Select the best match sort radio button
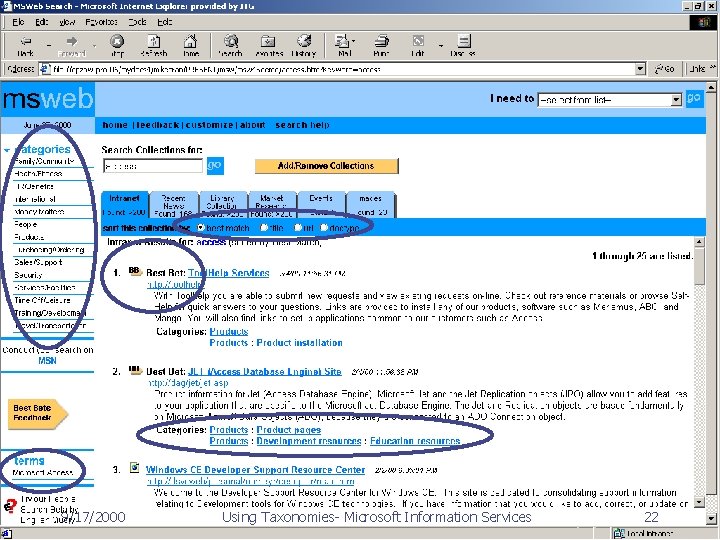The image size is (720, 540). point(201,227)
